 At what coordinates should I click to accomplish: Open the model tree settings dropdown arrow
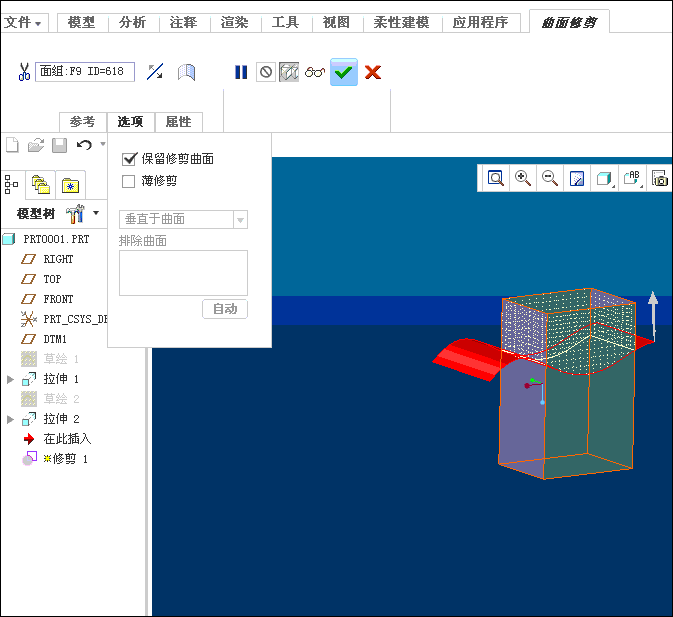coord(96,213)
